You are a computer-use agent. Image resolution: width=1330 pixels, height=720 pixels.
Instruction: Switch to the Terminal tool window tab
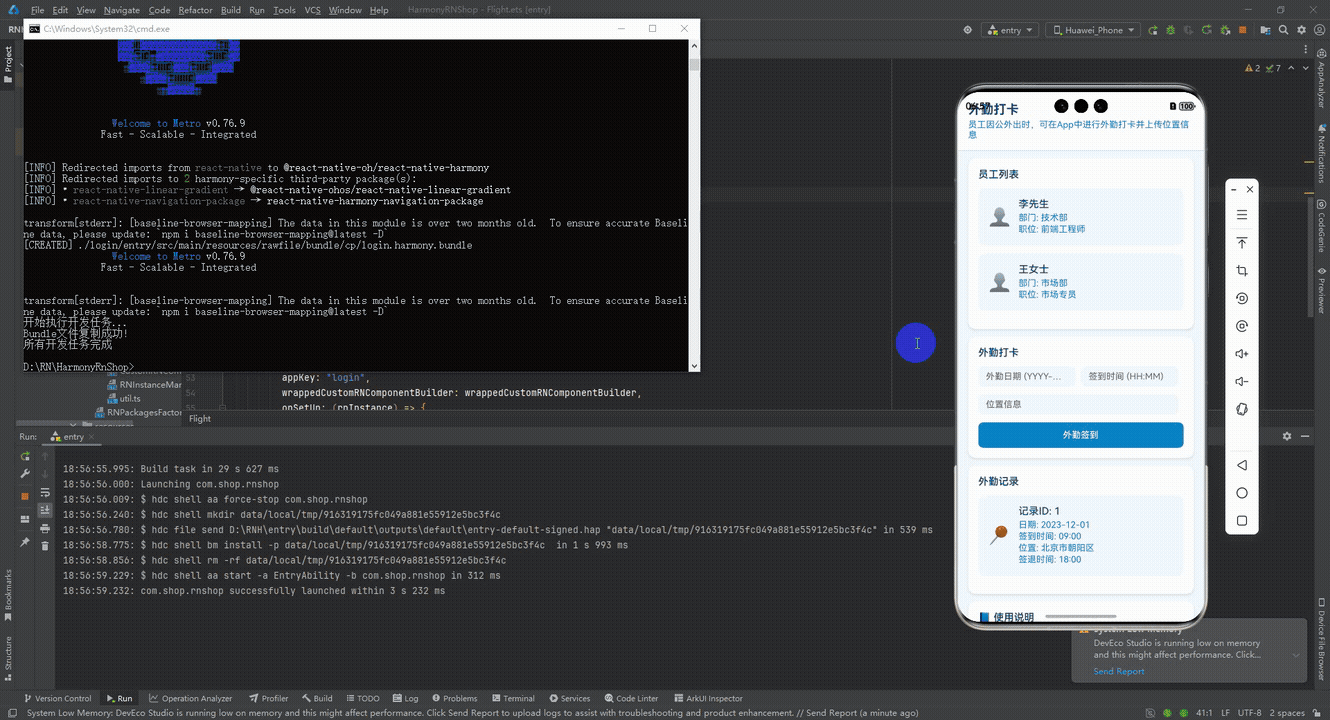point(512,698)
